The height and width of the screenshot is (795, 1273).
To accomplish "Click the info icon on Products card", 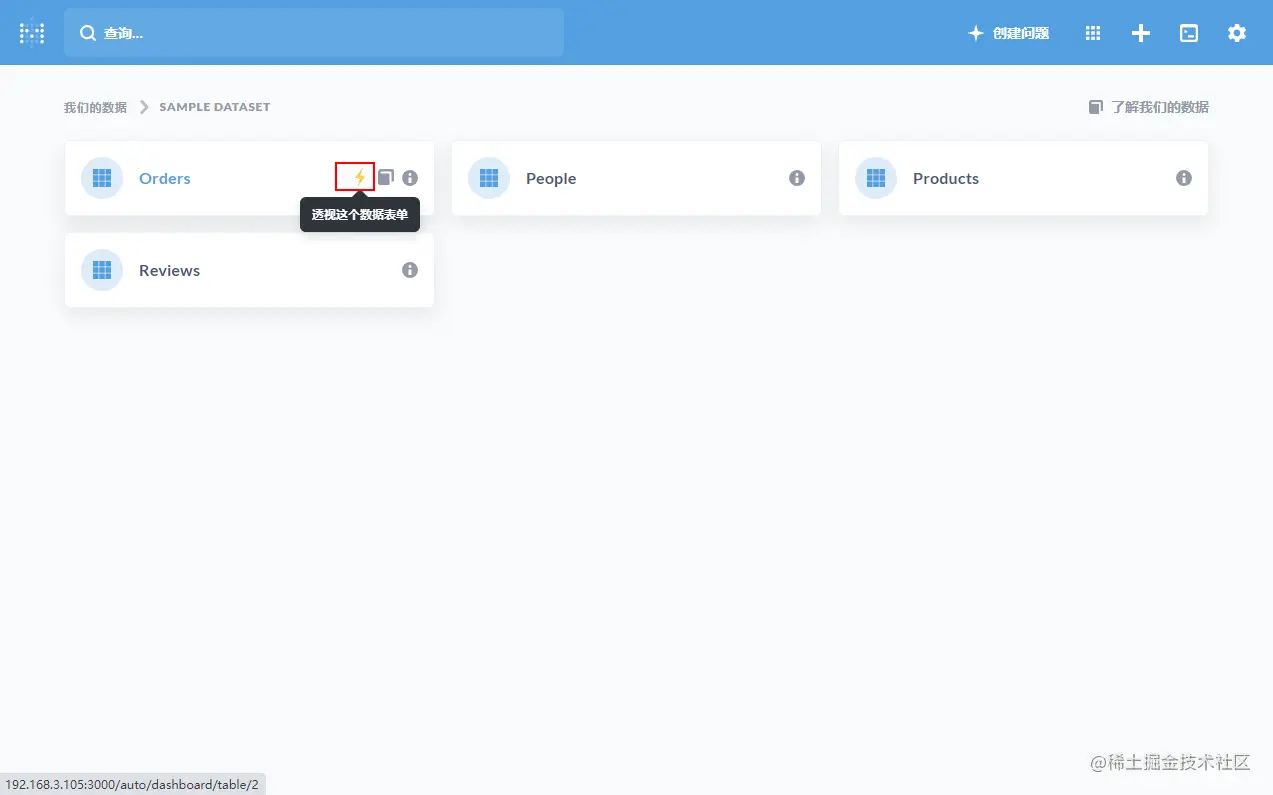I will (x=1184, y=178).
